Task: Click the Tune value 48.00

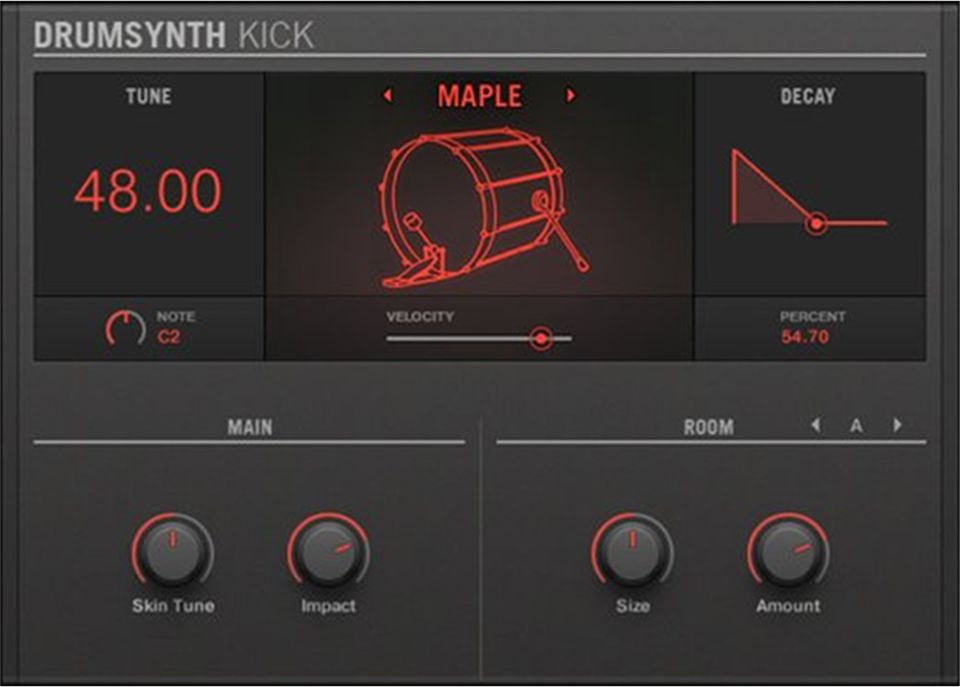Action: (x=148, y=191)
